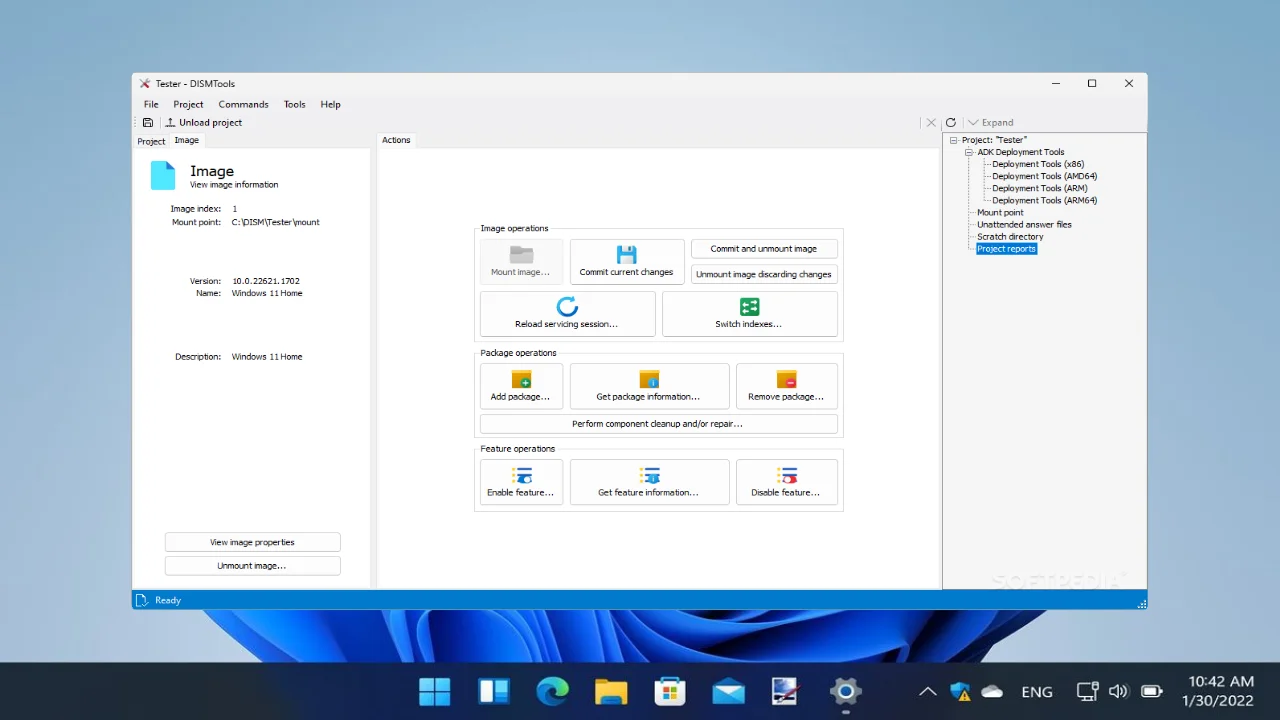The image size is (1280, 720).
Task: Open the Project menu
Action: [x=188, y=104]
